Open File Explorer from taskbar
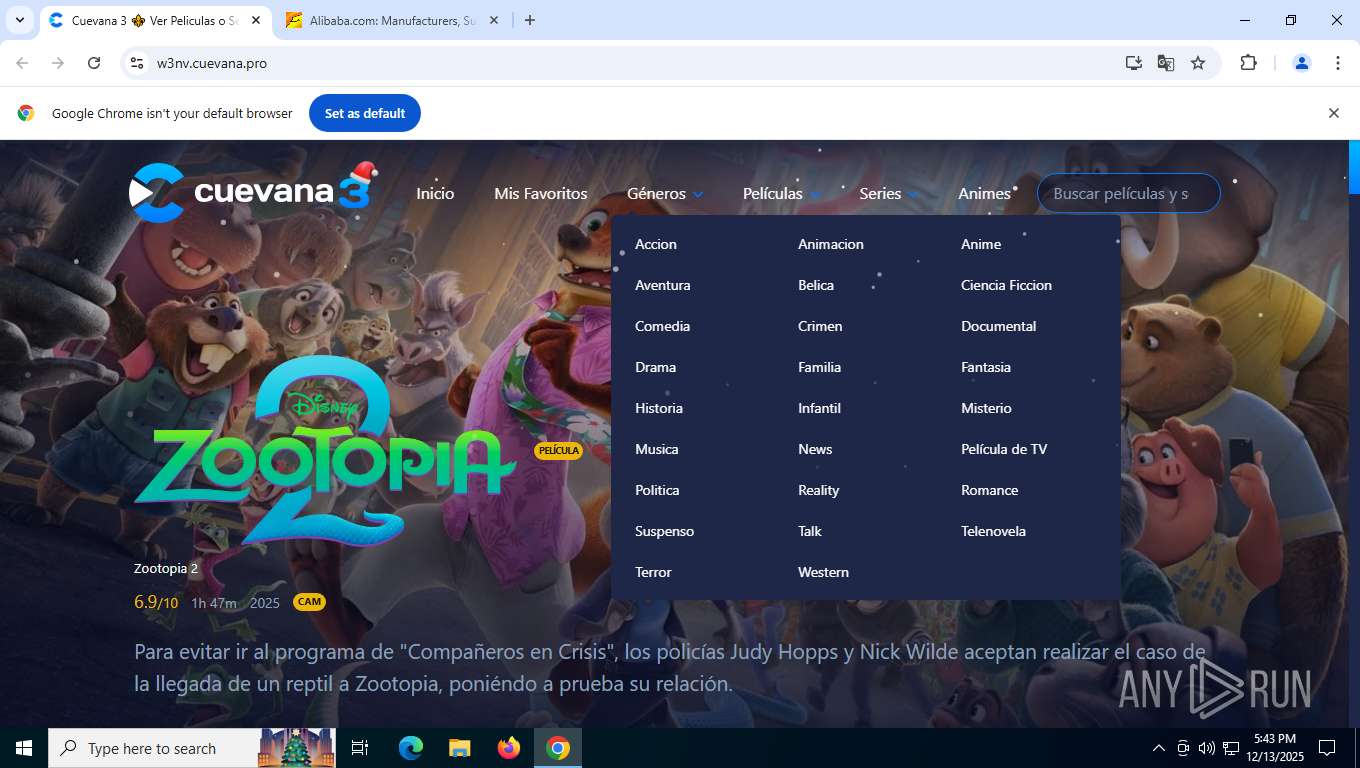 [x=459, y=748]
